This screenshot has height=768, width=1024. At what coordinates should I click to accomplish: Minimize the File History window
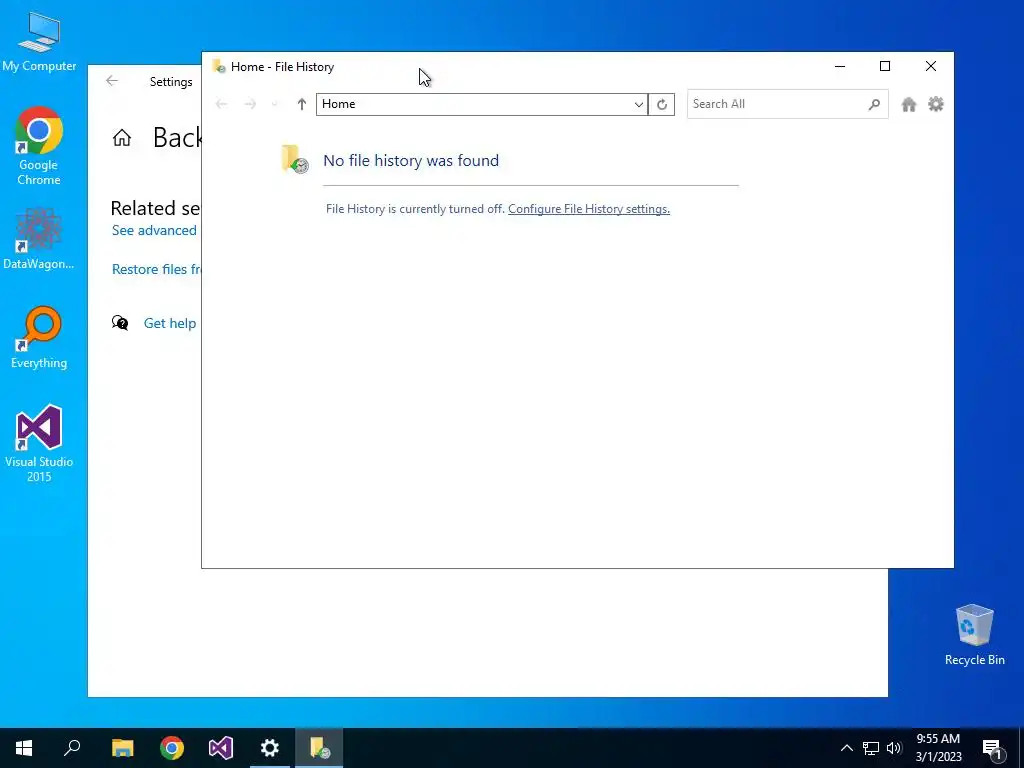(840, 66)
